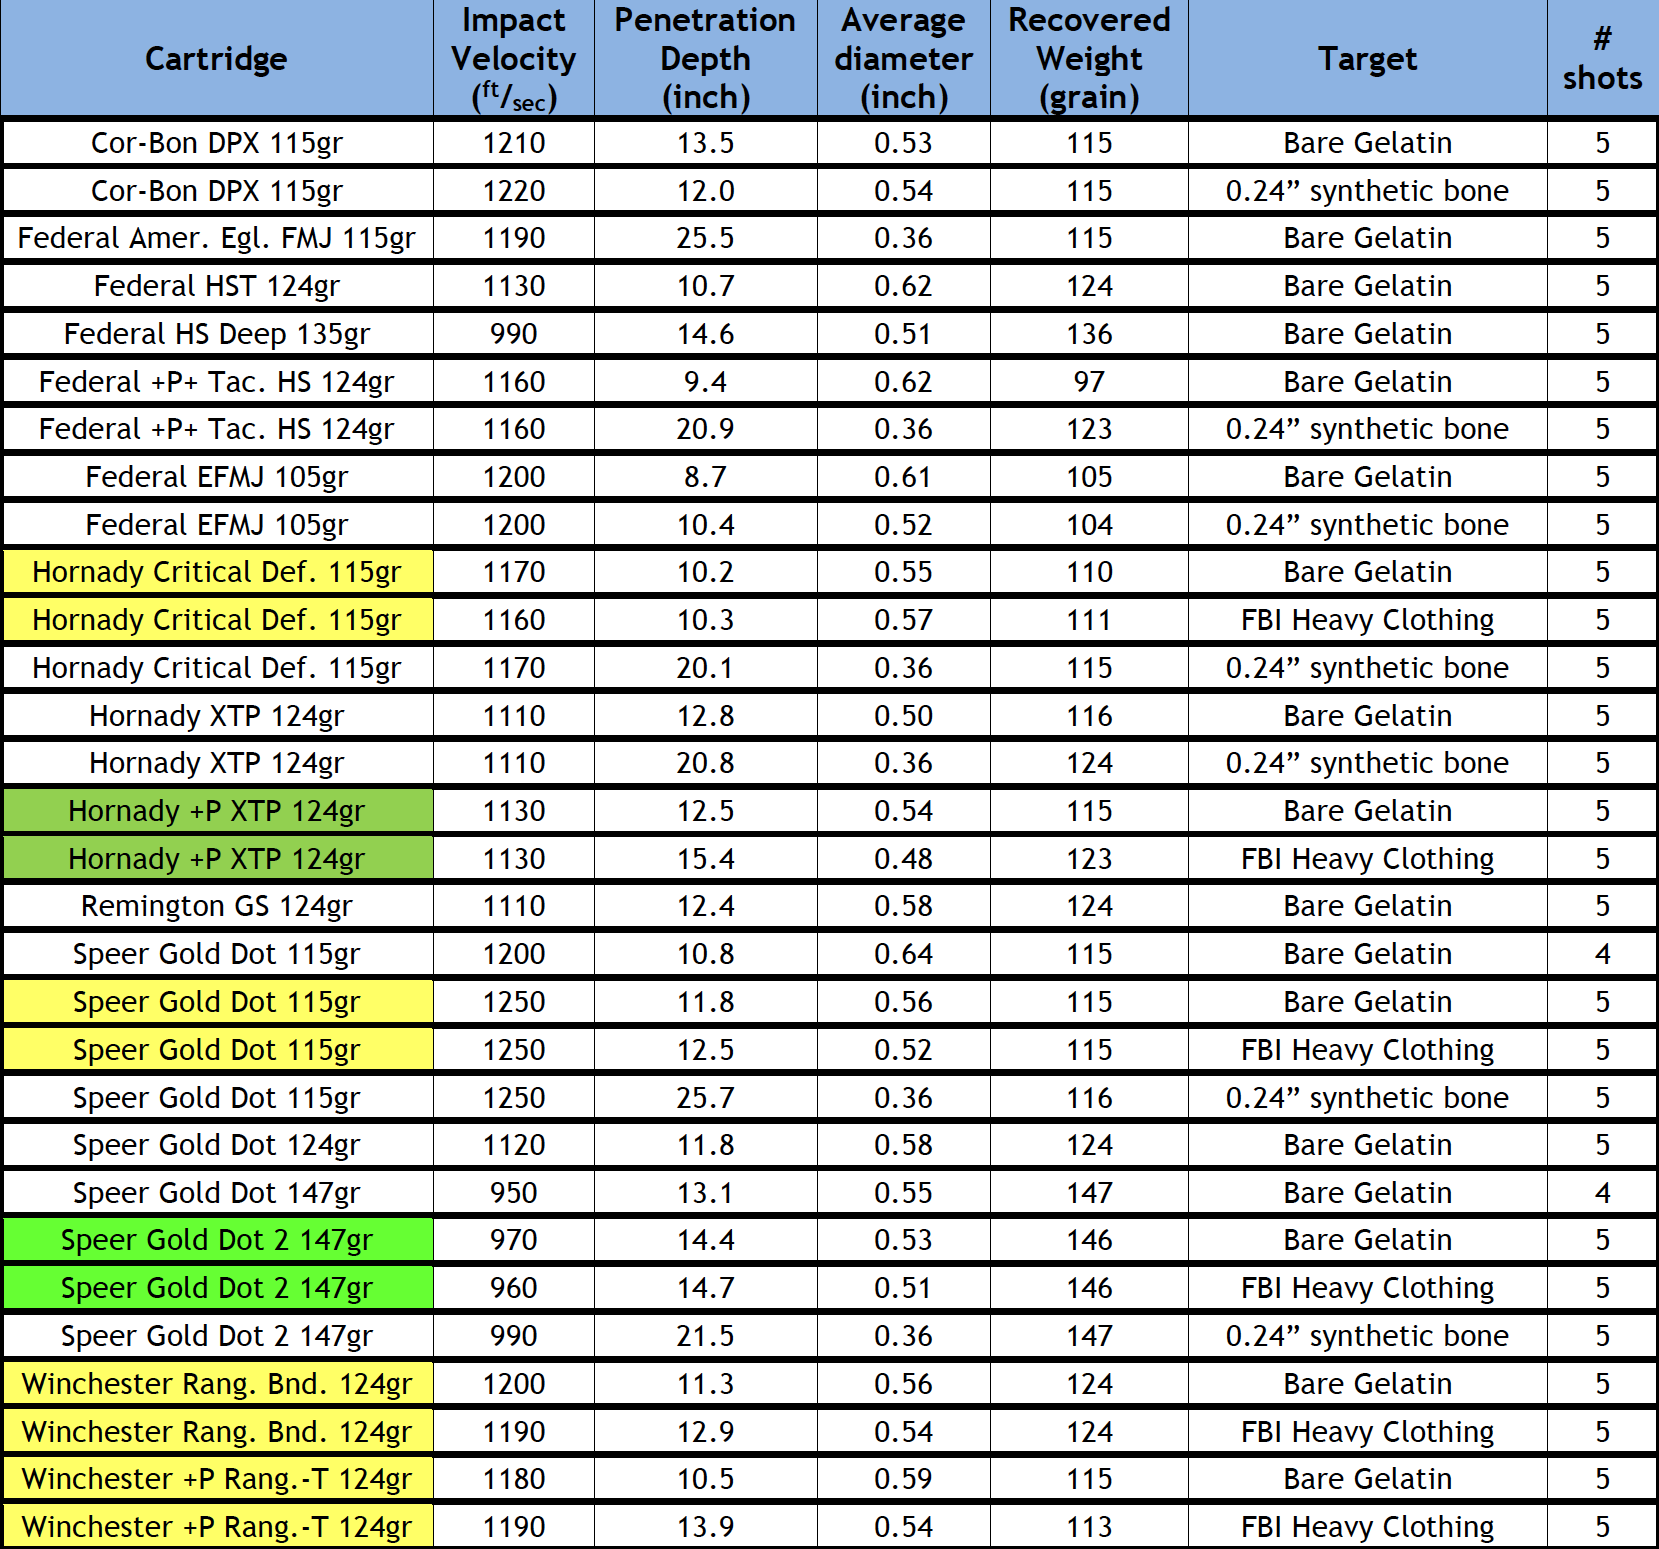The height and width of the screenshot is (1549, 1659).
Task: Click impact velocity value 1180
Action: pyautogui.click(x=514, y=1479)
